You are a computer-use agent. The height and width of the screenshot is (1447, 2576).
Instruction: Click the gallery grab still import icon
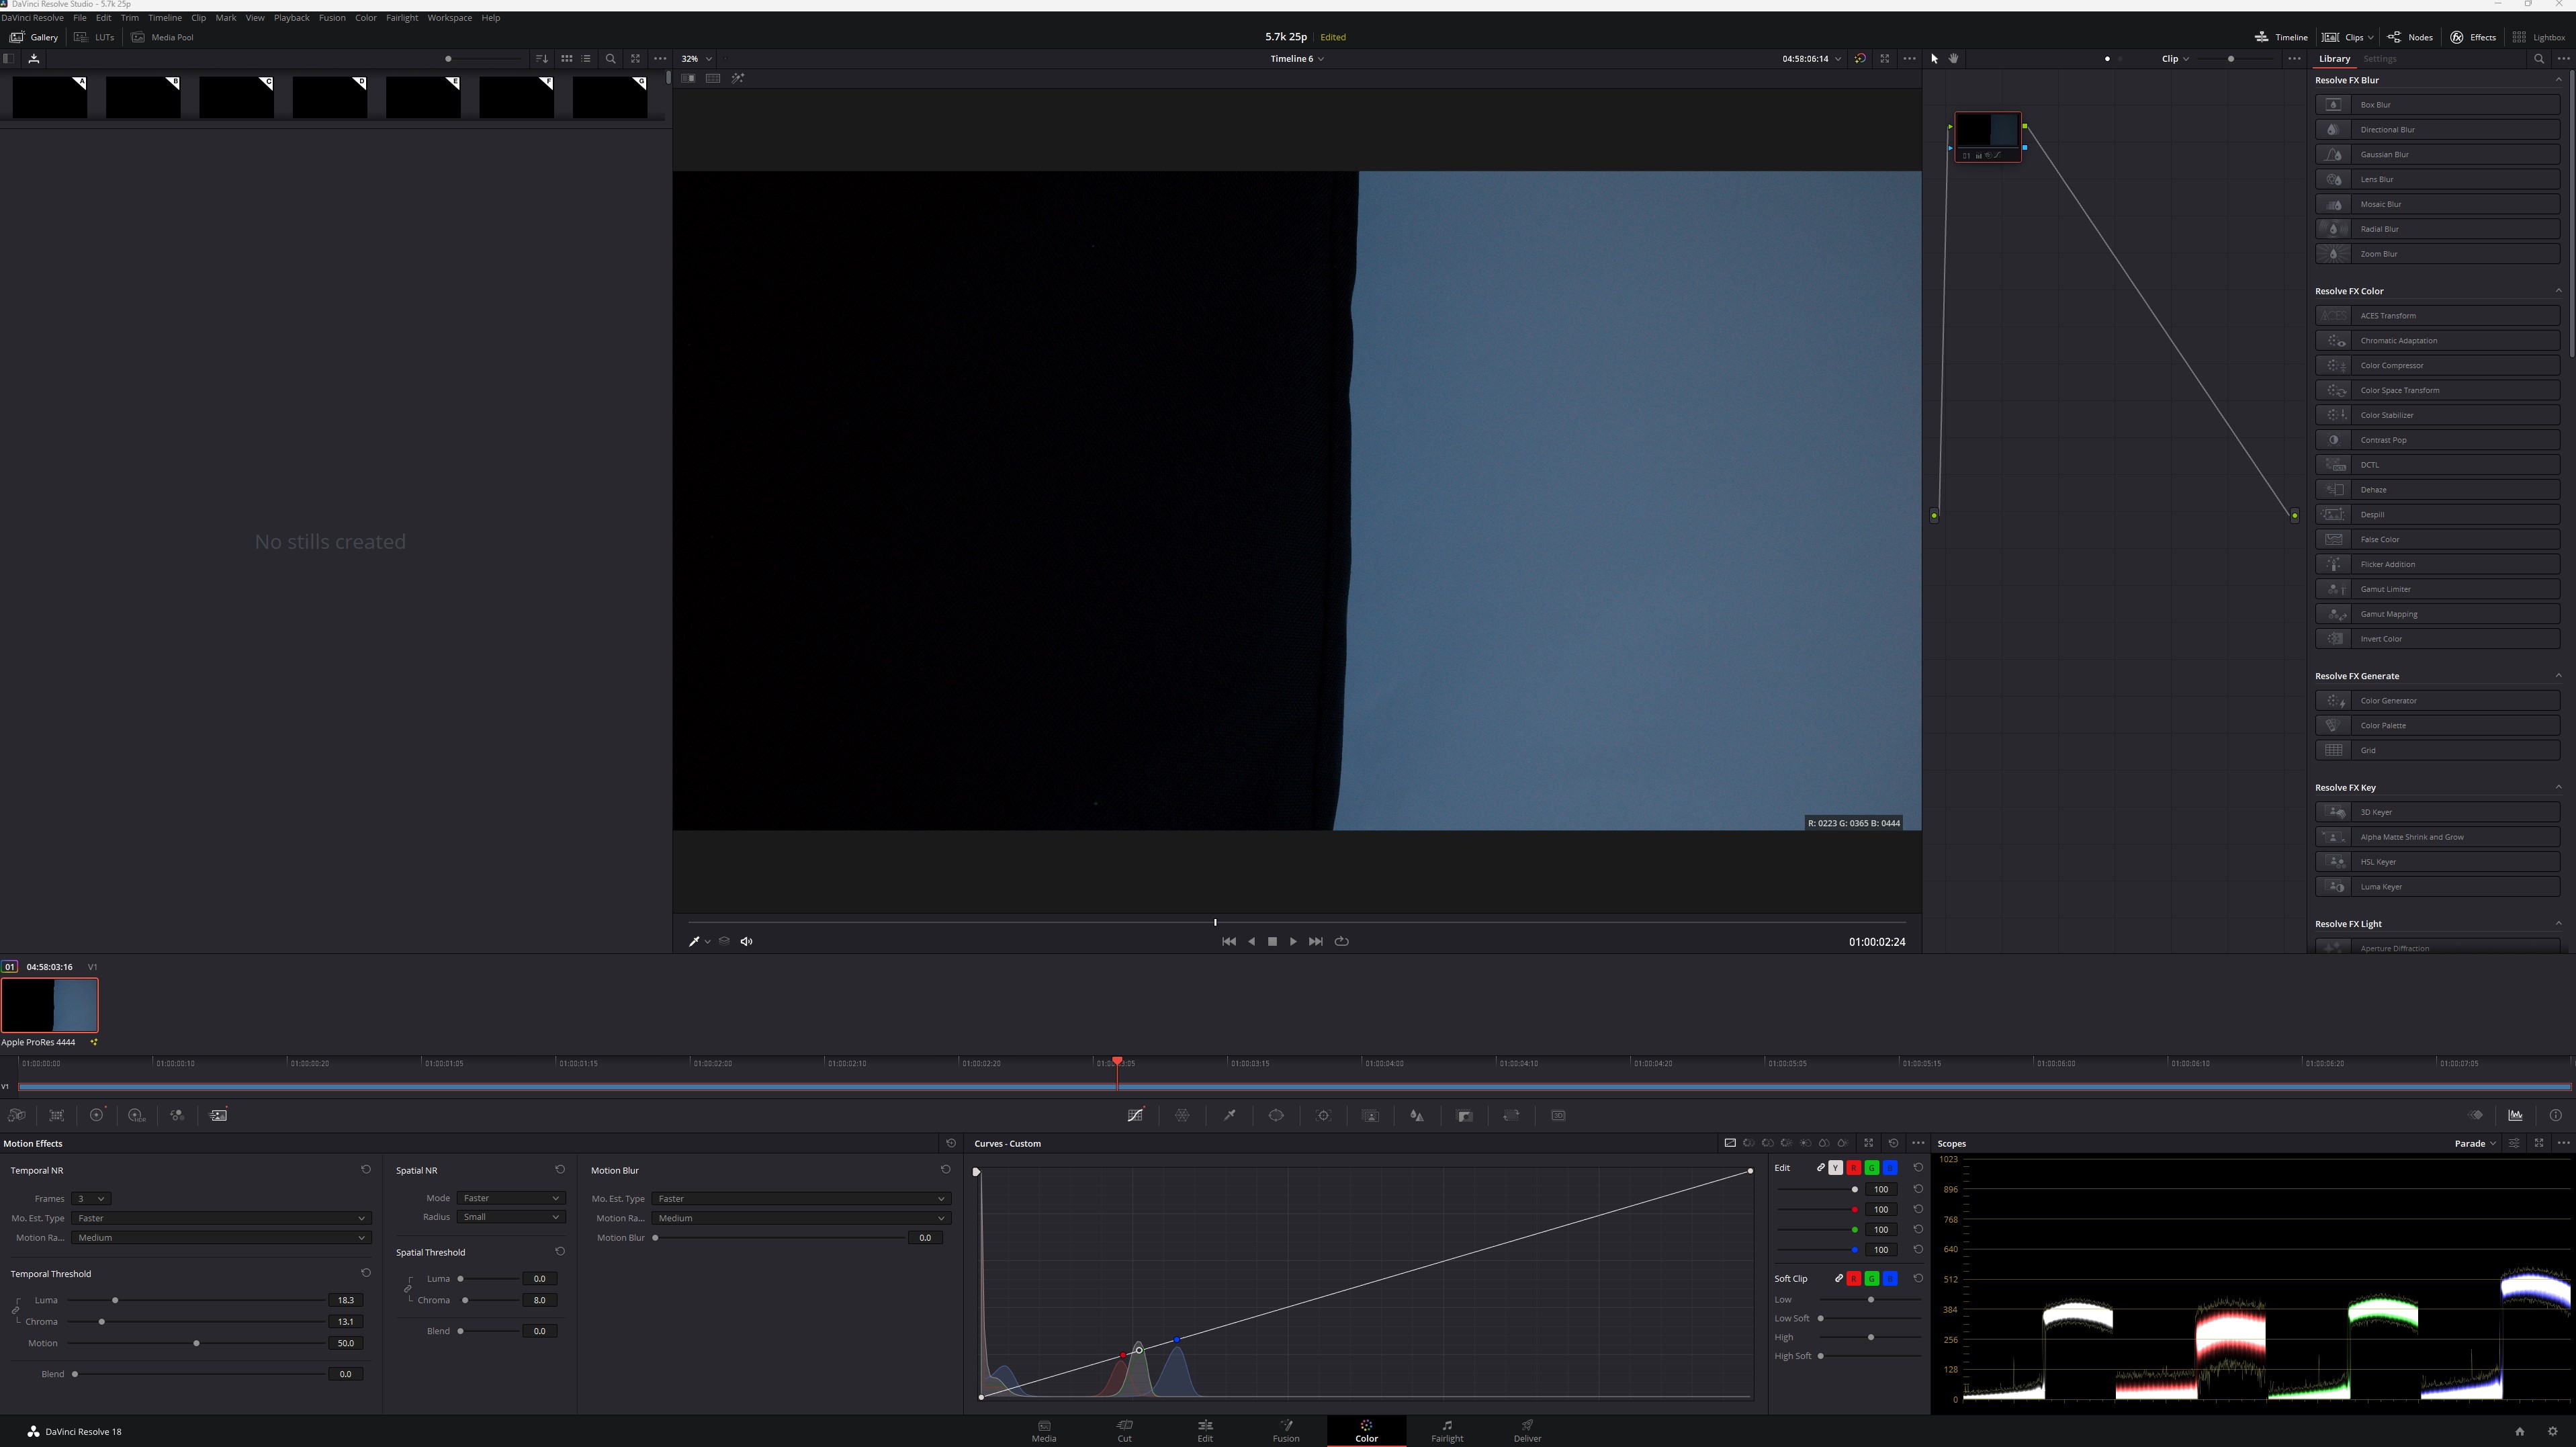pyautogui.click(x=33, y=58)
